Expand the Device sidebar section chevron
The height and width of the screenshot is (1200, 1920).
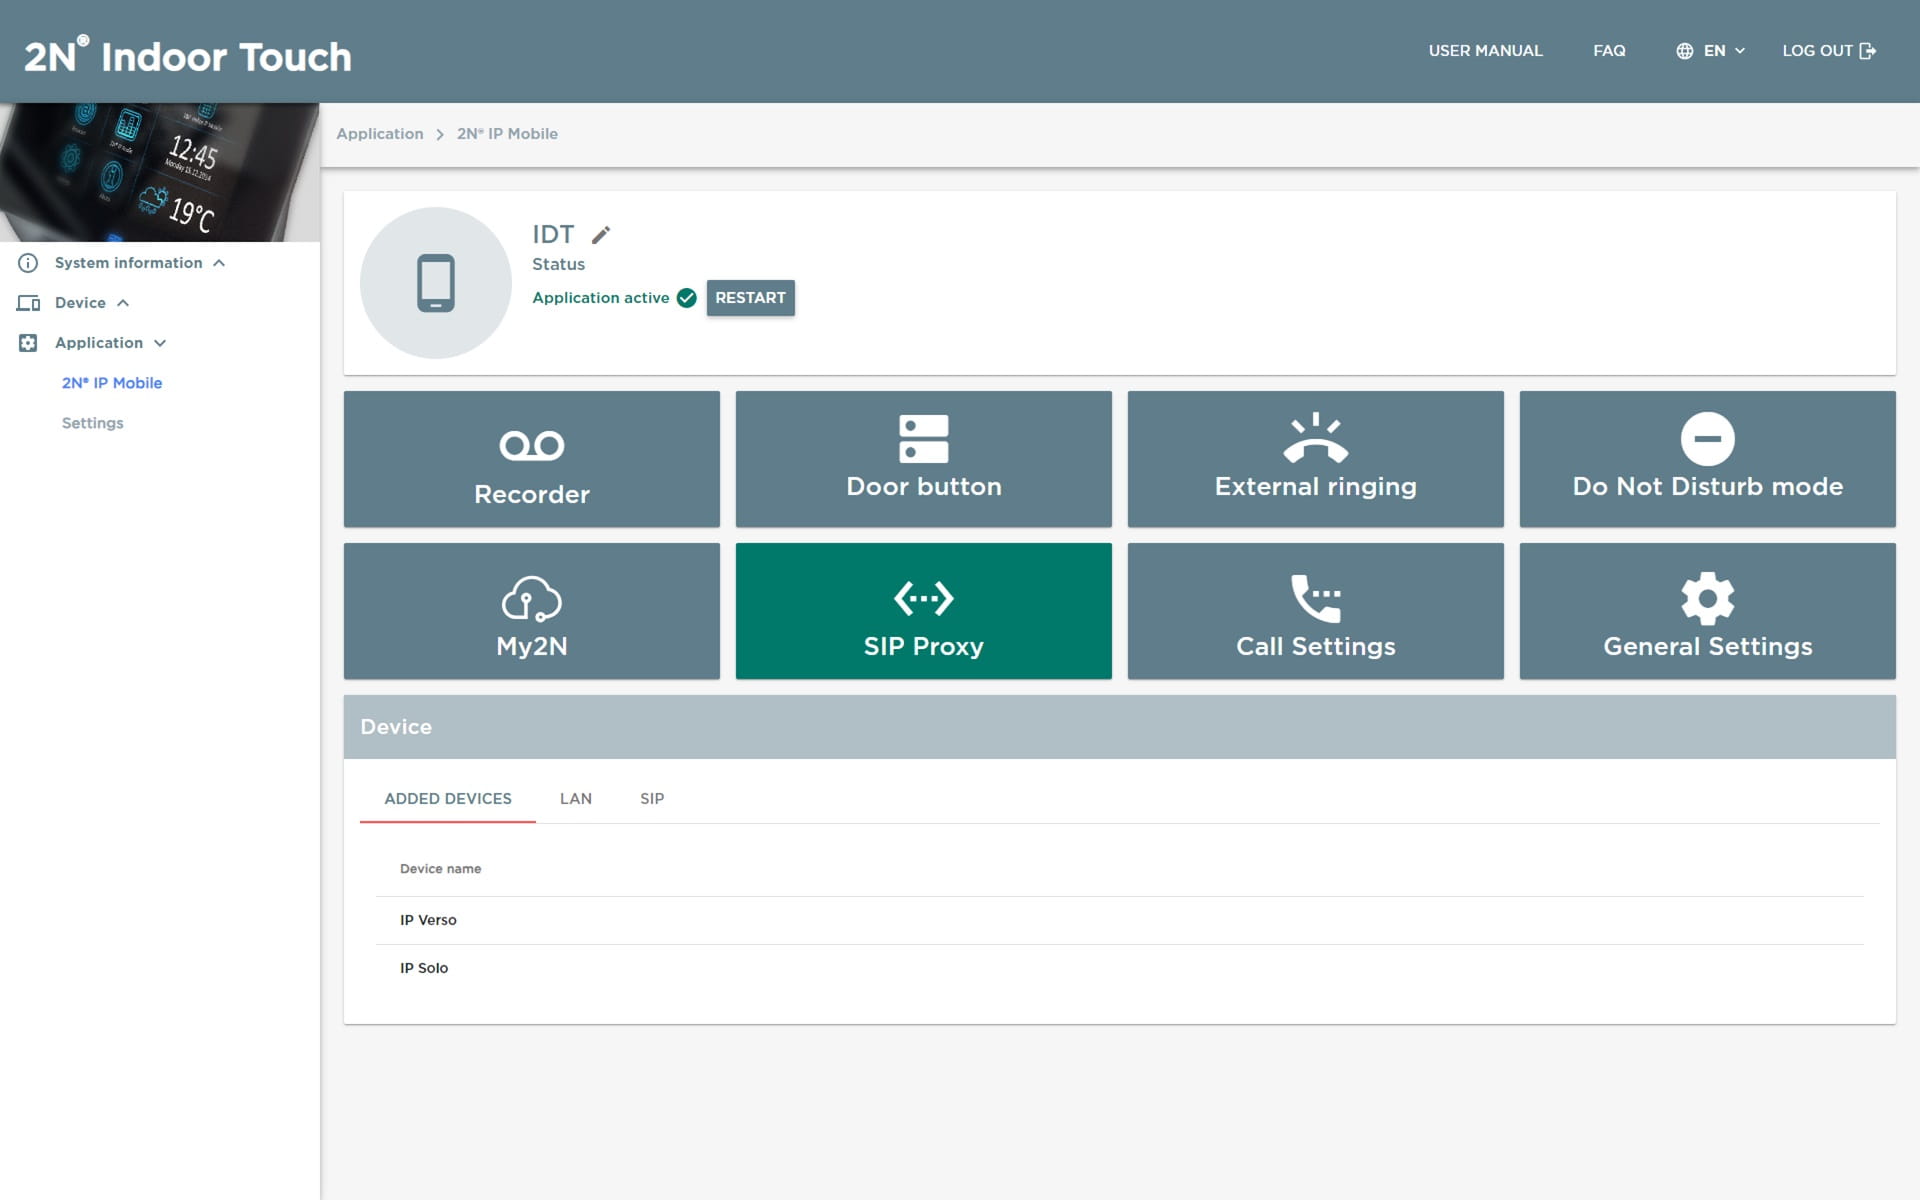click(x=123, y=303)
